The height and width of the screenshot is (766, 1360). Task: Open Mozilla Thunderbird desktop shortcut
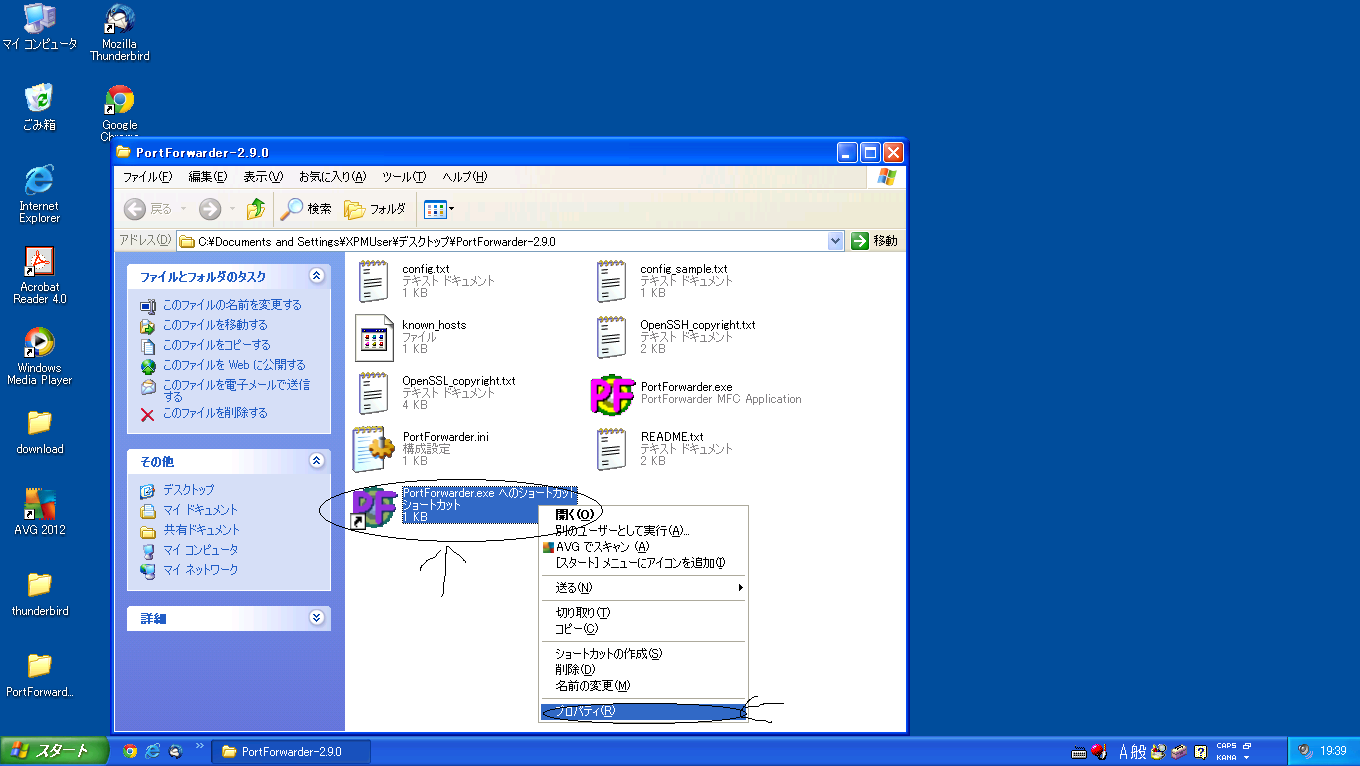click(119, 20)
